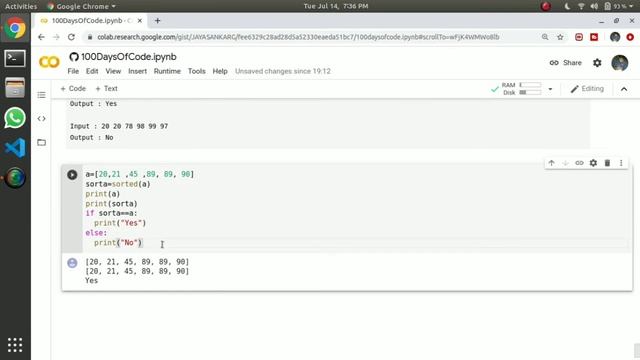Open files folder sidebar icon
The width and height of the screenshot is (640, 360).
pos(41,142)
